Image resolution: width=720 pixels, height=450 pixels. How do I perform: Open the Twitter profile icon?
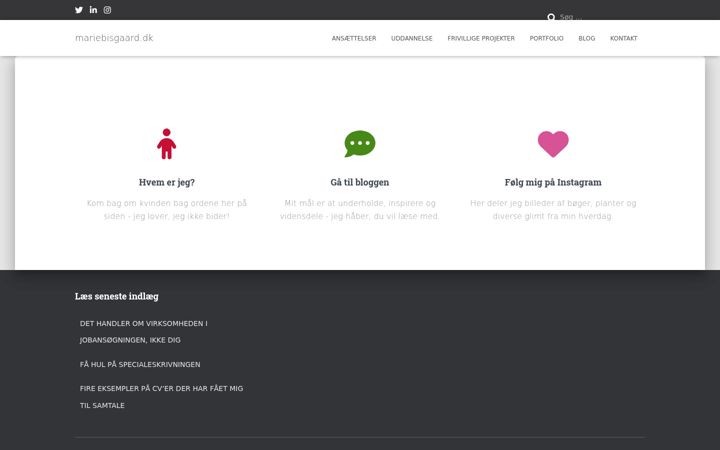(79, 10)
